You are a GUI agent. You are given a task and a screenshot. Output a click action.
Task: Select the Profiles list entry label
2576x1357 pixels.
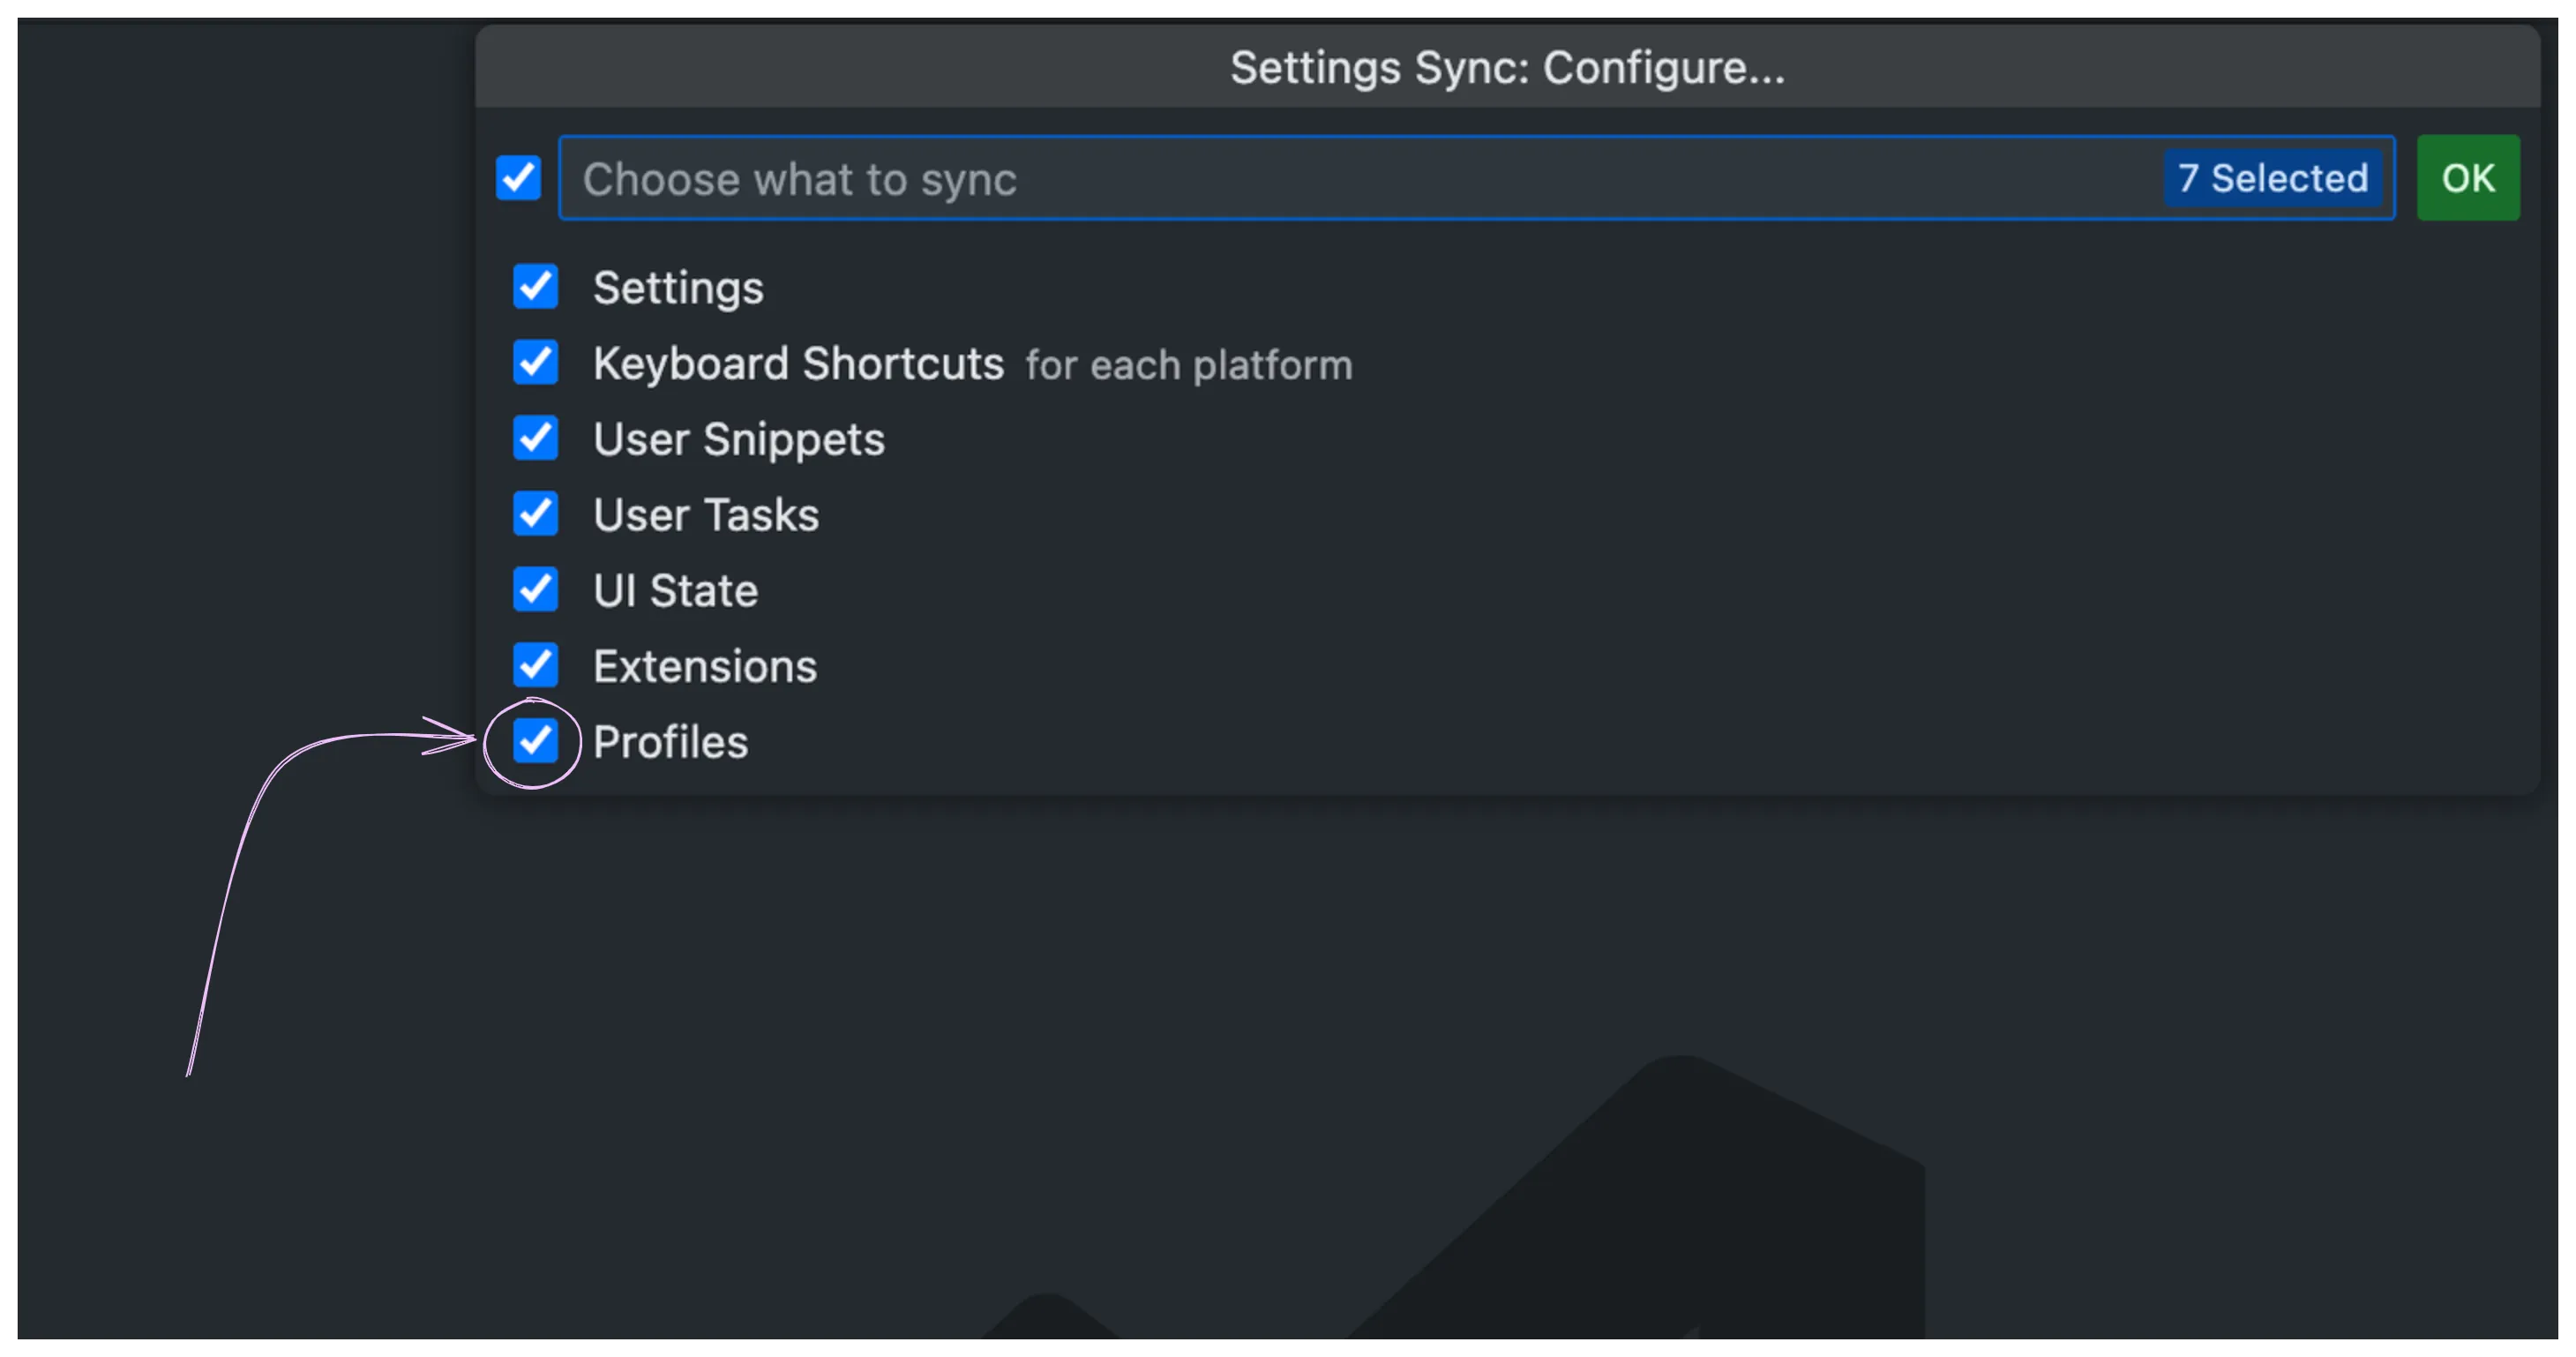click(x=670, y=742)
